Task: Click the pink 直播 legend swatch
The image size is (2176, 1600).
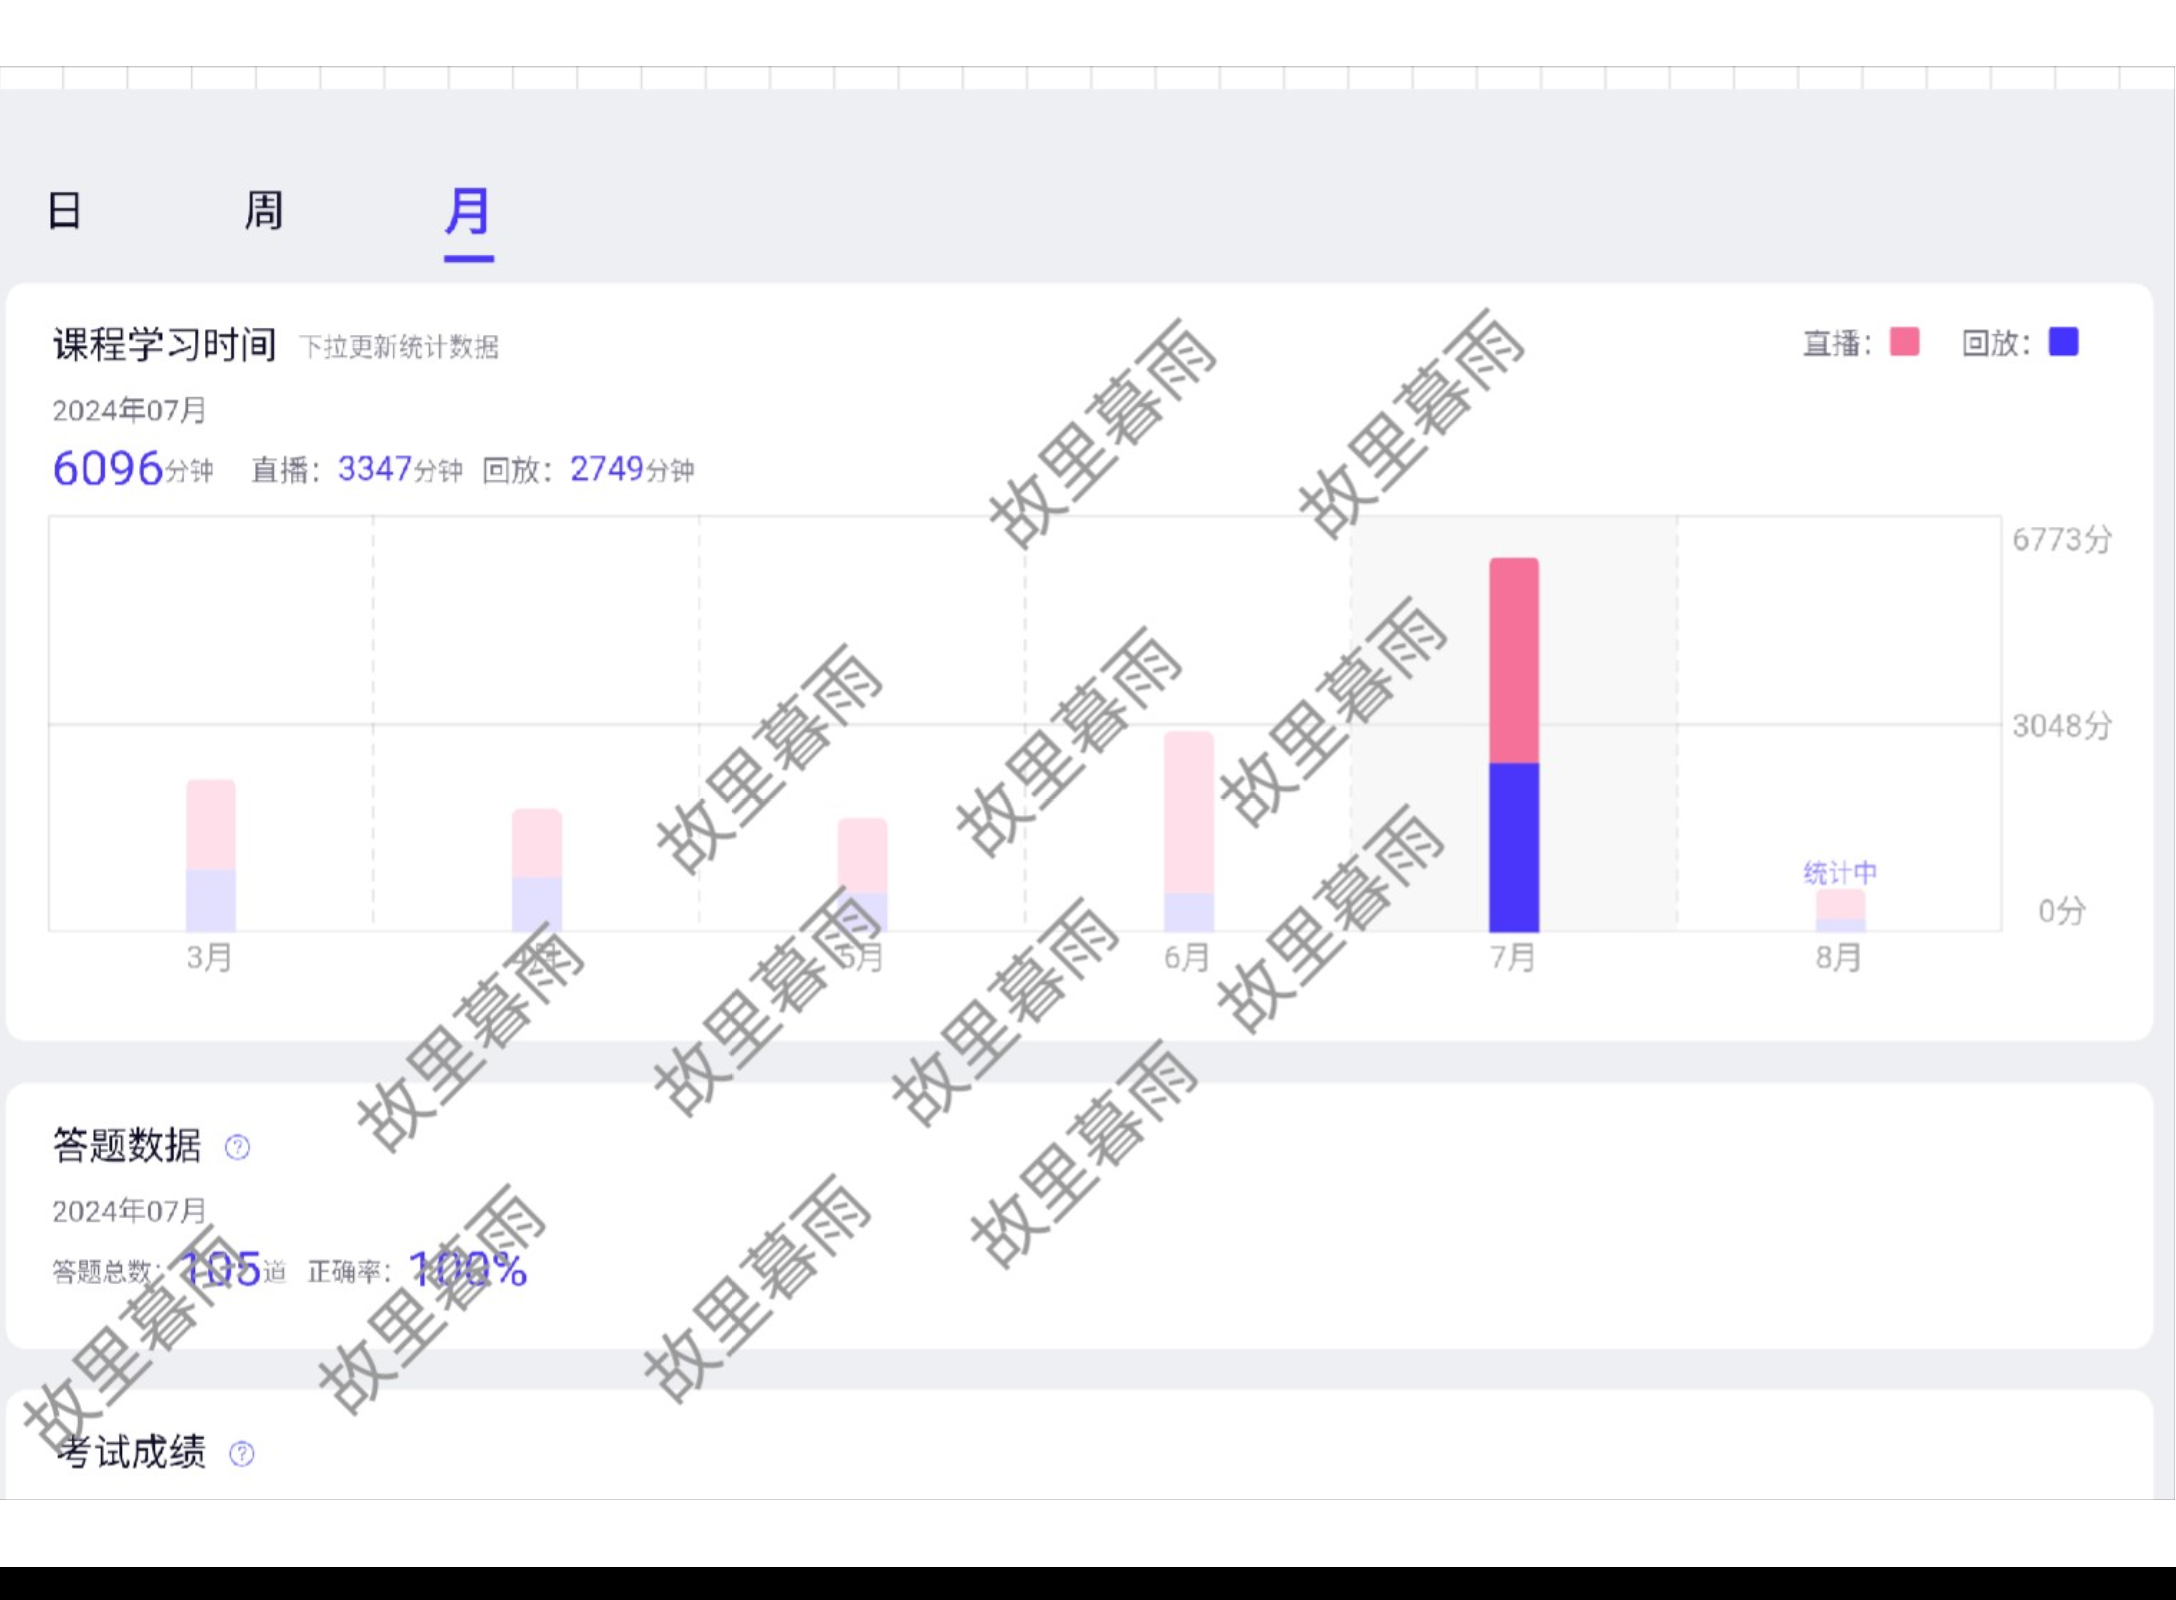Action: (1904, 342)
